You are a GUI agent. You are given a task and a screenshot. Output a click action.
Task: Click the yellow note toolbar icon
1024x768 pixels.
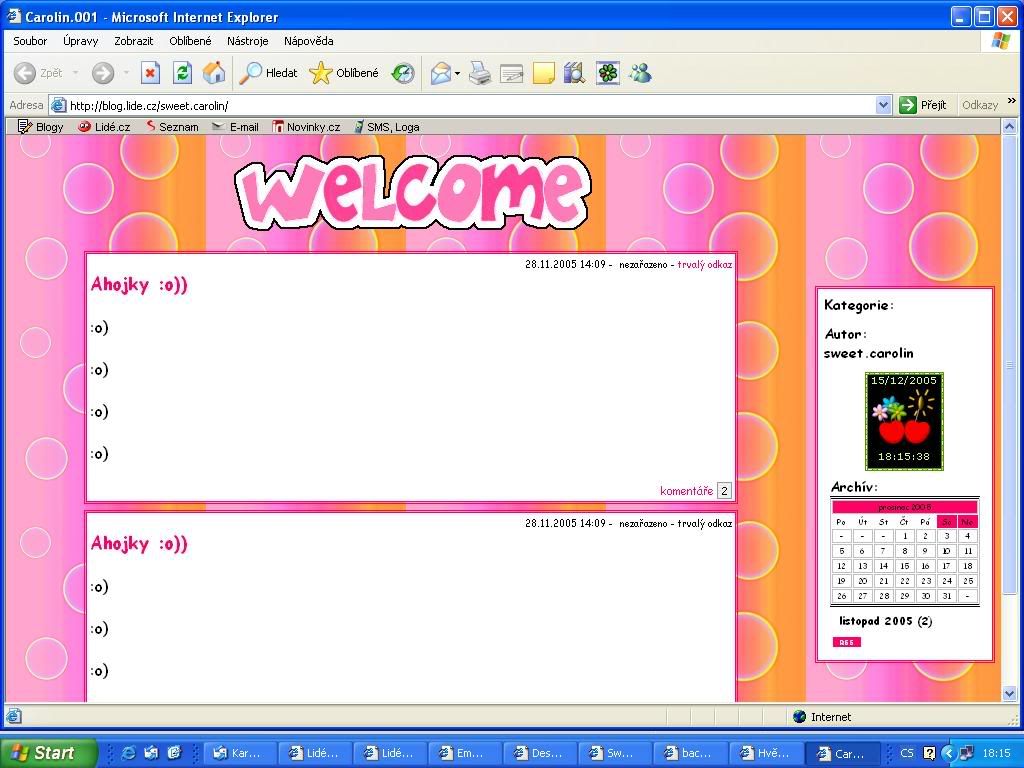pyautogui.click(x=543, y=73)
